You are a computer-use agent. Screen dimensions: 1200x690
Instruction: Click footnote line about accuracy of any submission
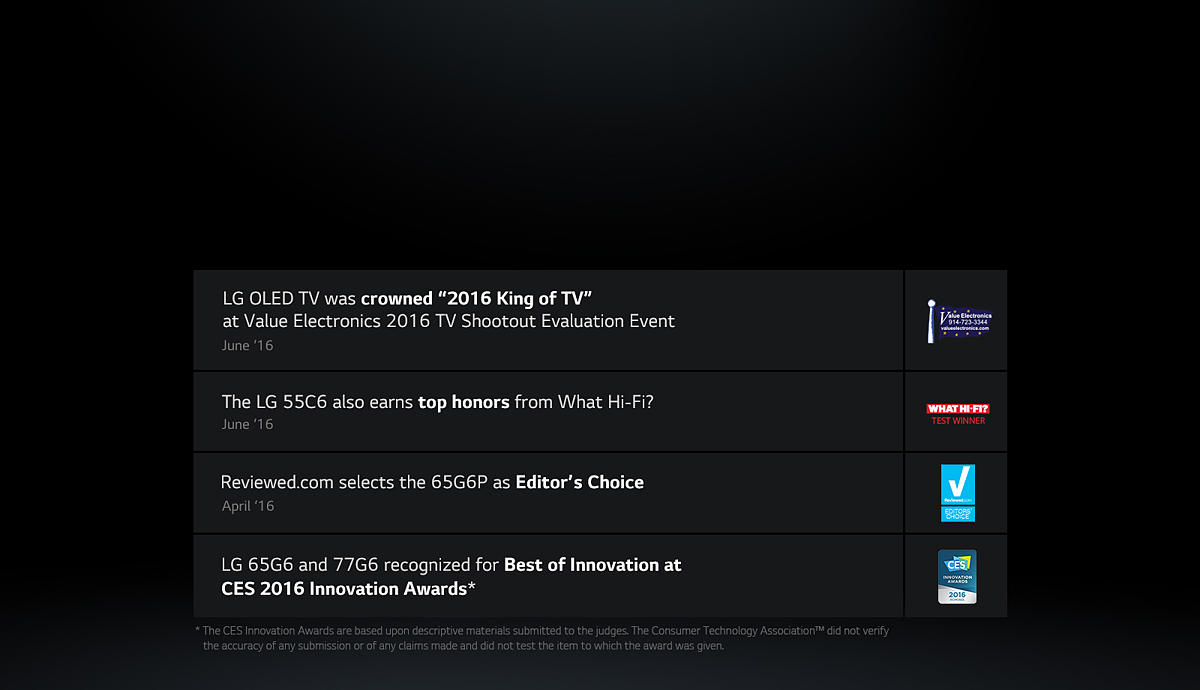tap(463, 646)
